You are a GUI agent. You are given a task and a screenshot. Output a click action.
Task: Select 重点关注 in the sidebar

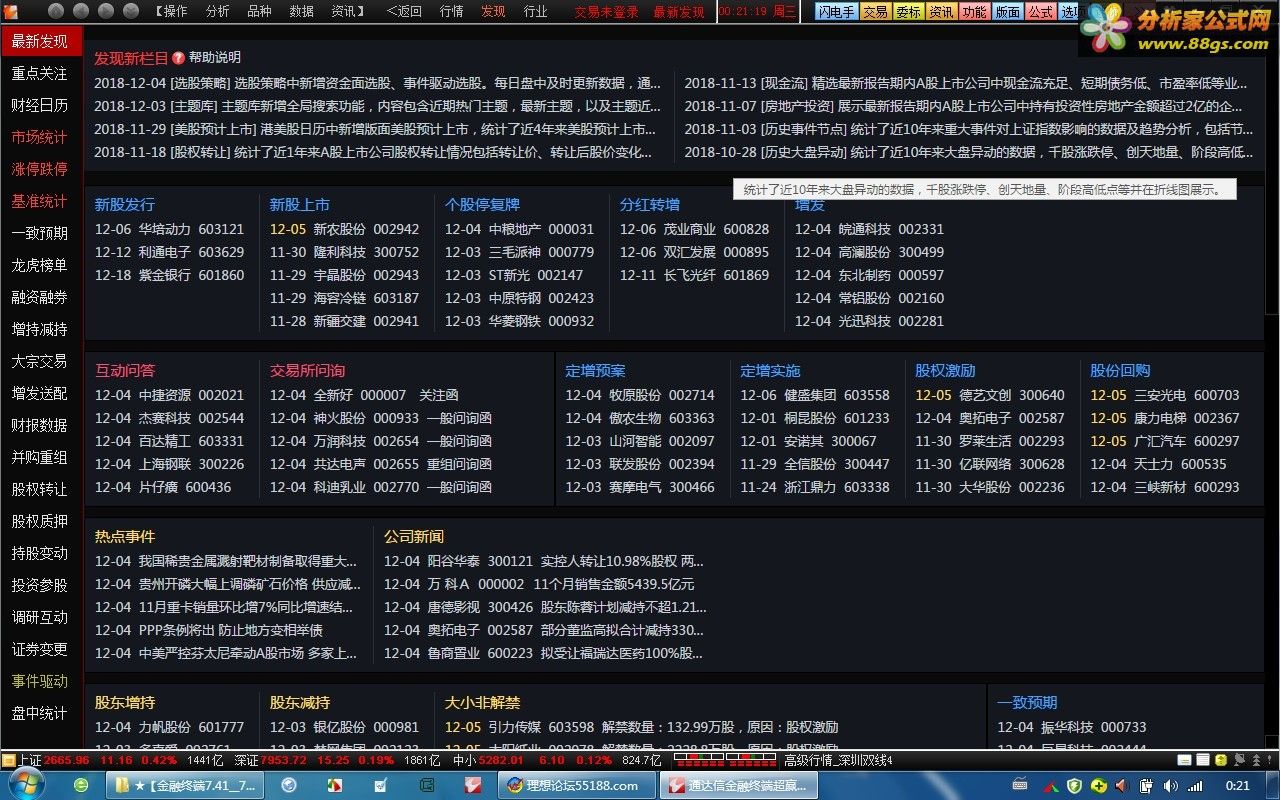pyautogui.click(x=40, y=73)
